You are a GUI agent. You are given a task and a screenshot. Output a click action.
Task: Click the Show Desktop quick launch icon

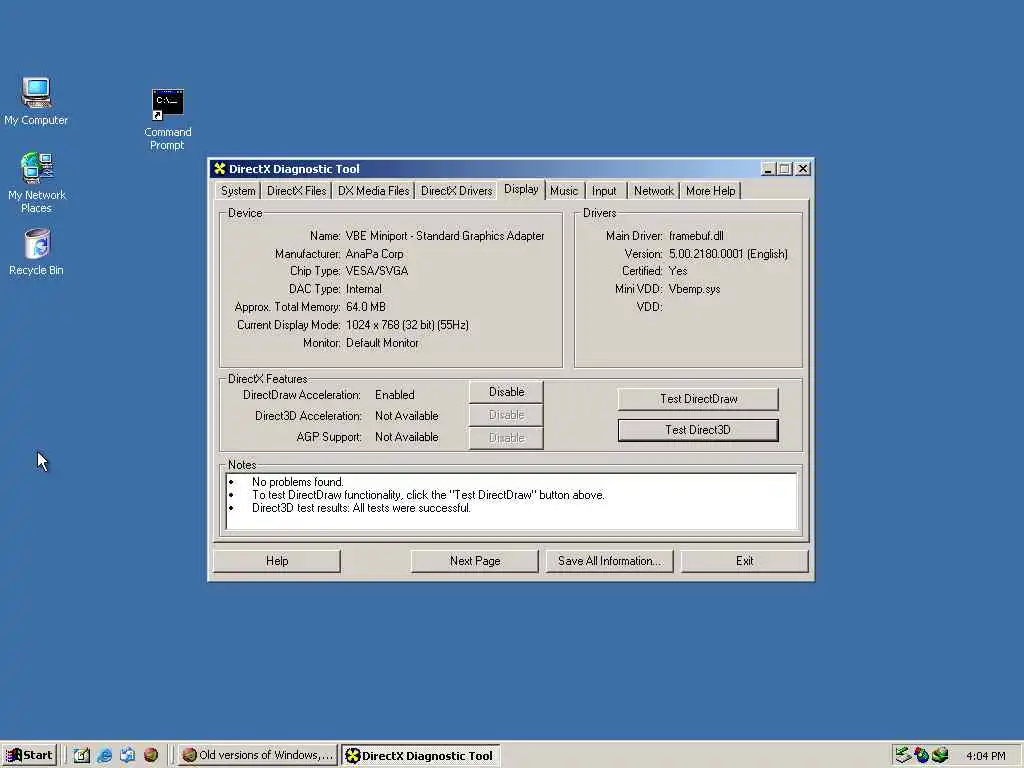[x=82, y=755]
